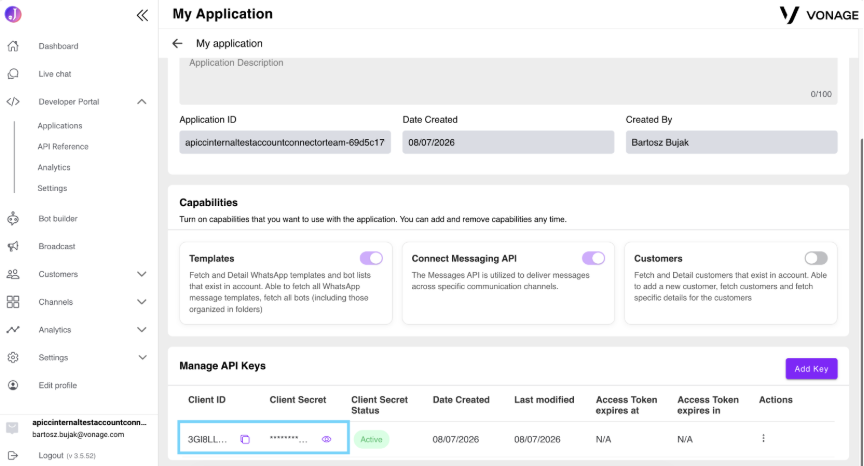Viewport: 864px width, 466px height.
Task: Click the Live chat bubble icon
Action: [13, 74]
